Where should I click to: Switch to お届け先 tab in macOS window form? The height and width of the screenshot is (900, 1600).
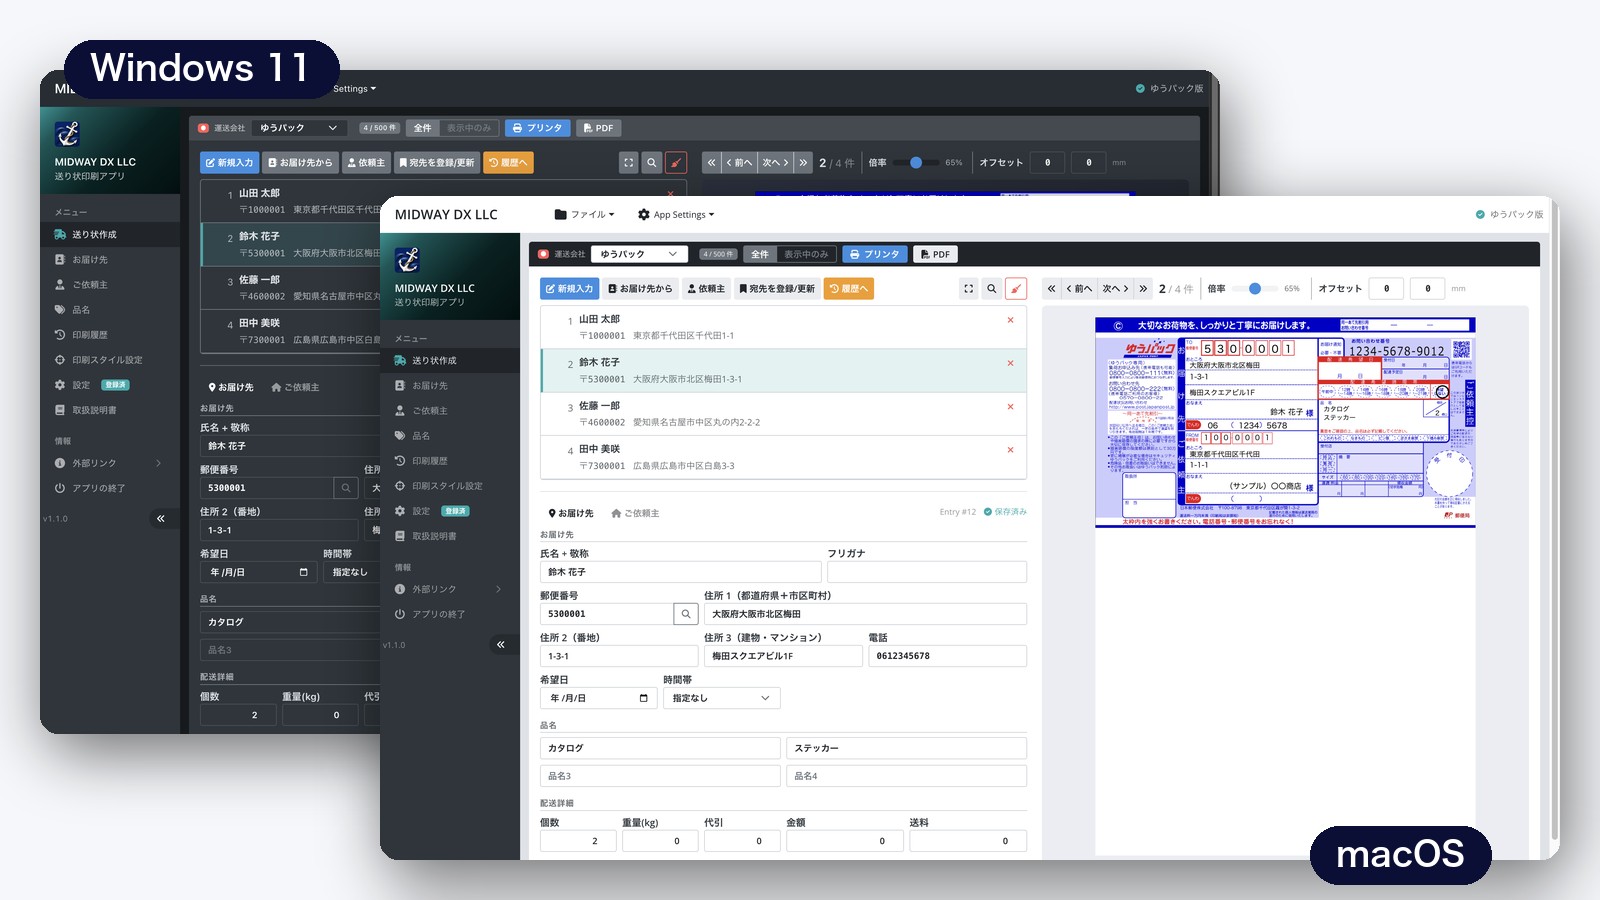click(570, 513)
